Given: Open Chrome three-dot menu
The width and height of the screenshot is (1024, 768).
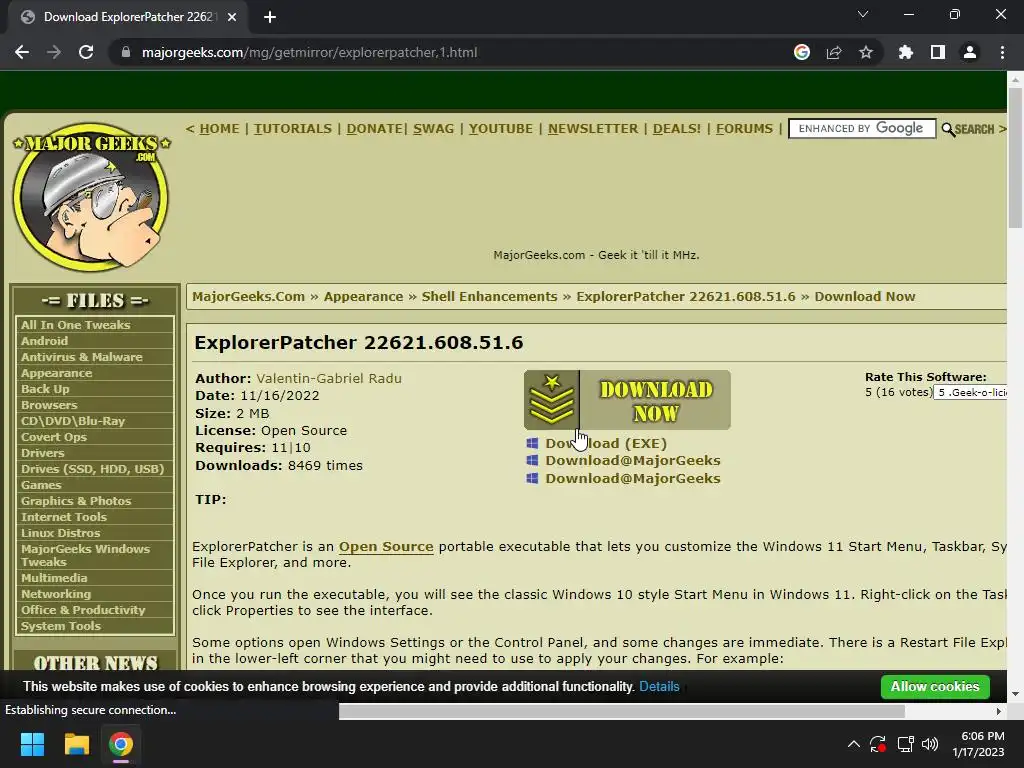Looking at the screenshot, I should point(1002,52).
